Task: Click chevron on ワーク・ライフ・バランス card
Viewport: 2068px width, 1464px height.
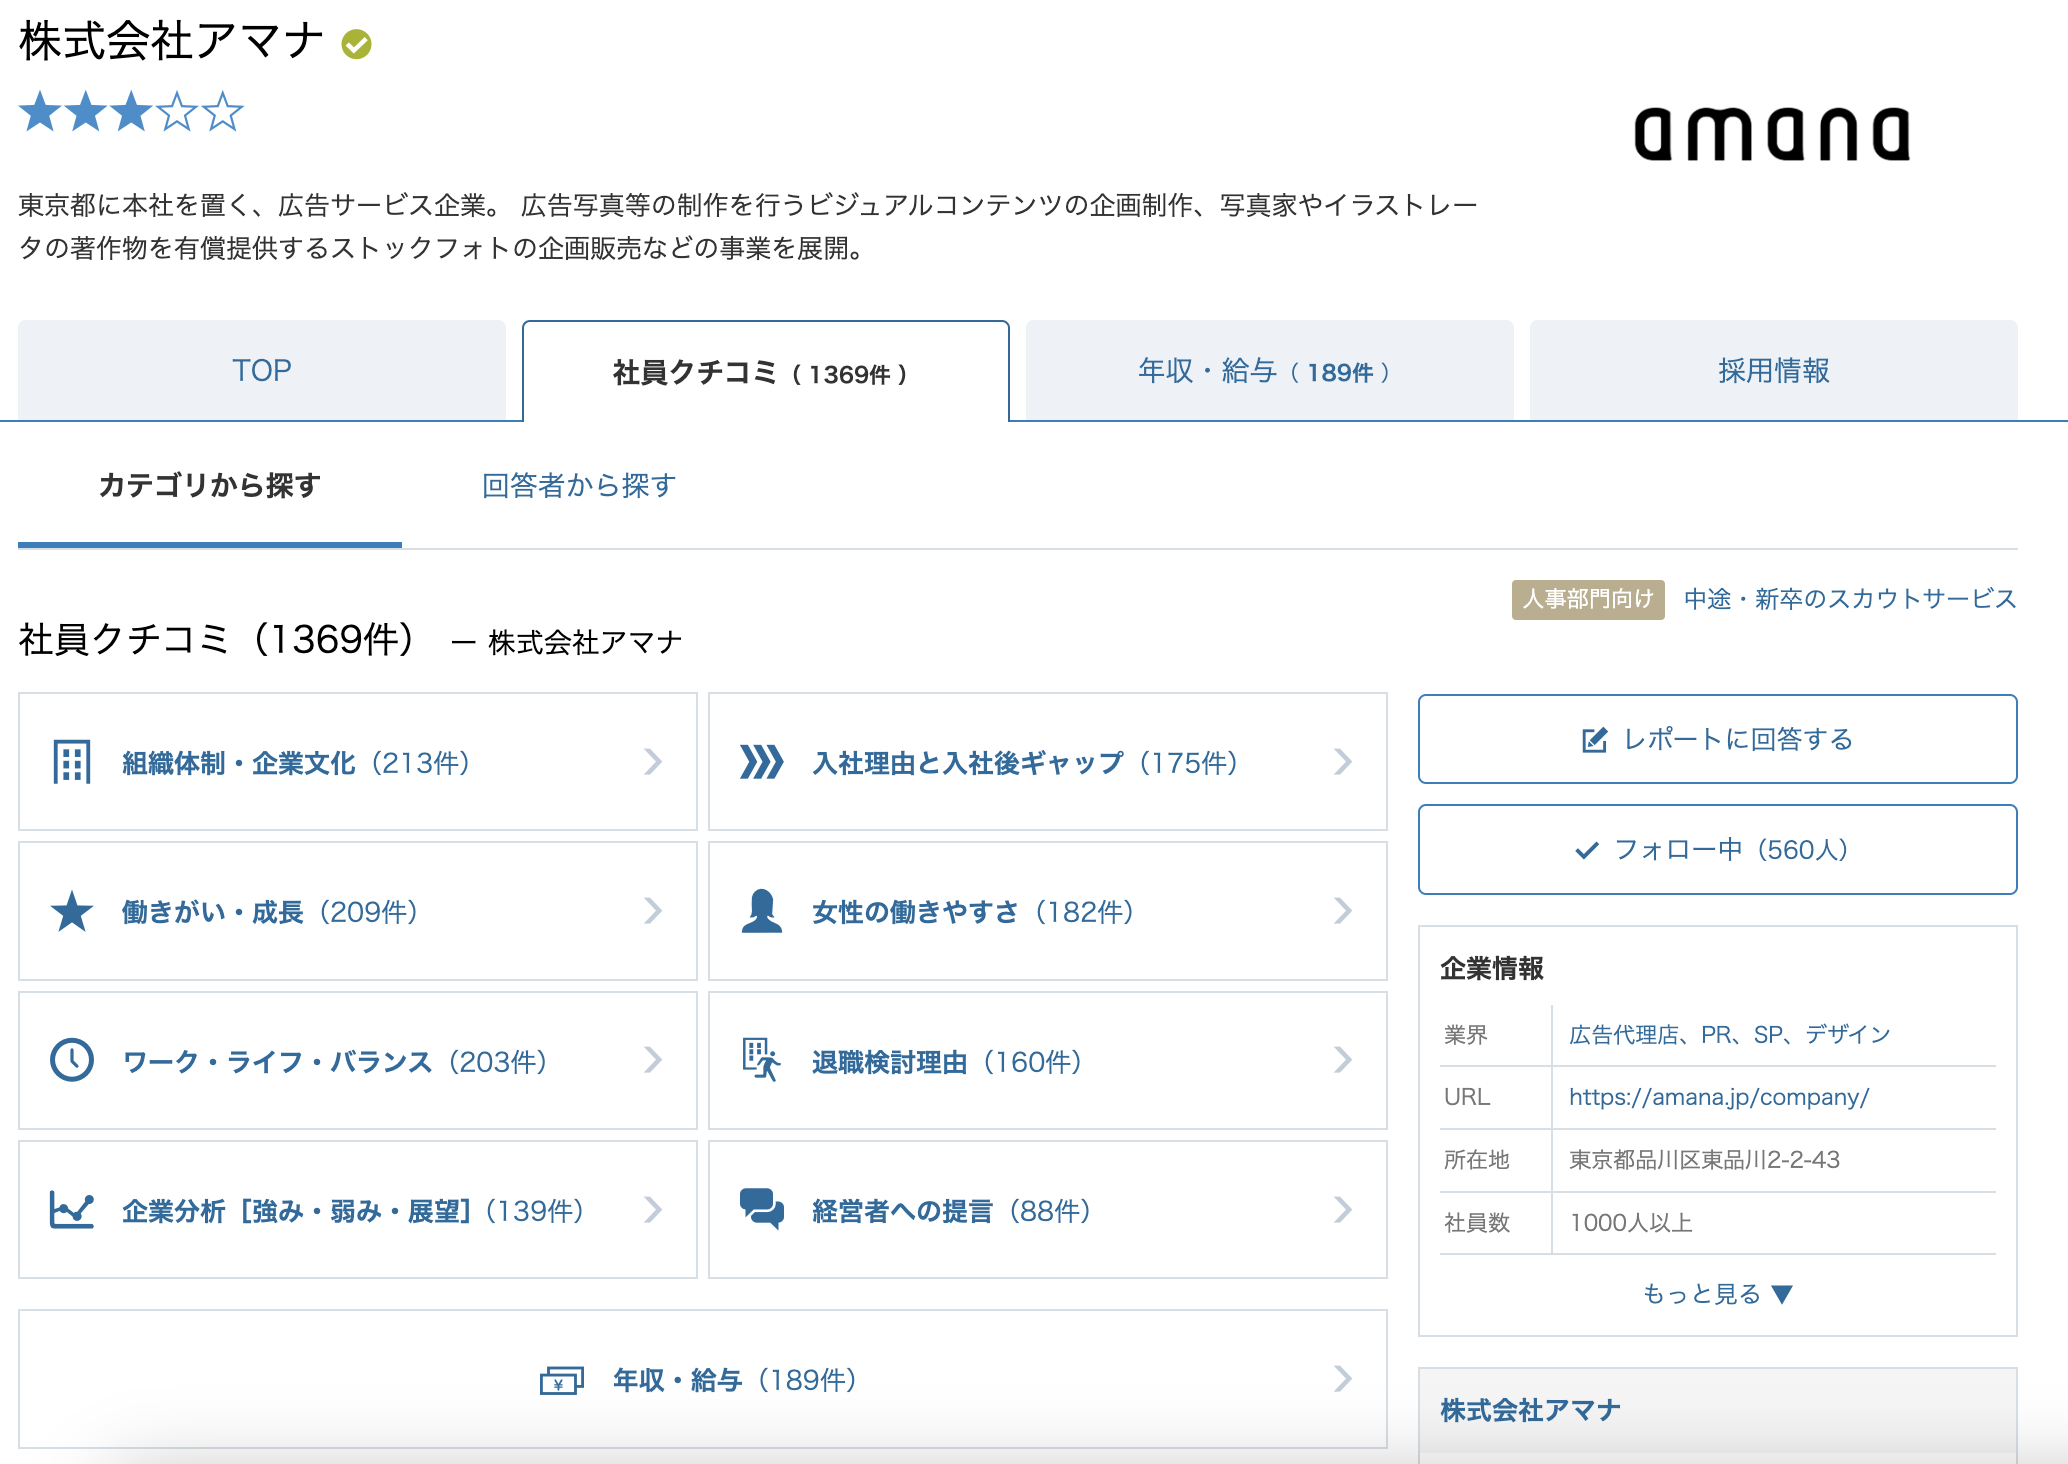Action: click(x=653, y=1060)
